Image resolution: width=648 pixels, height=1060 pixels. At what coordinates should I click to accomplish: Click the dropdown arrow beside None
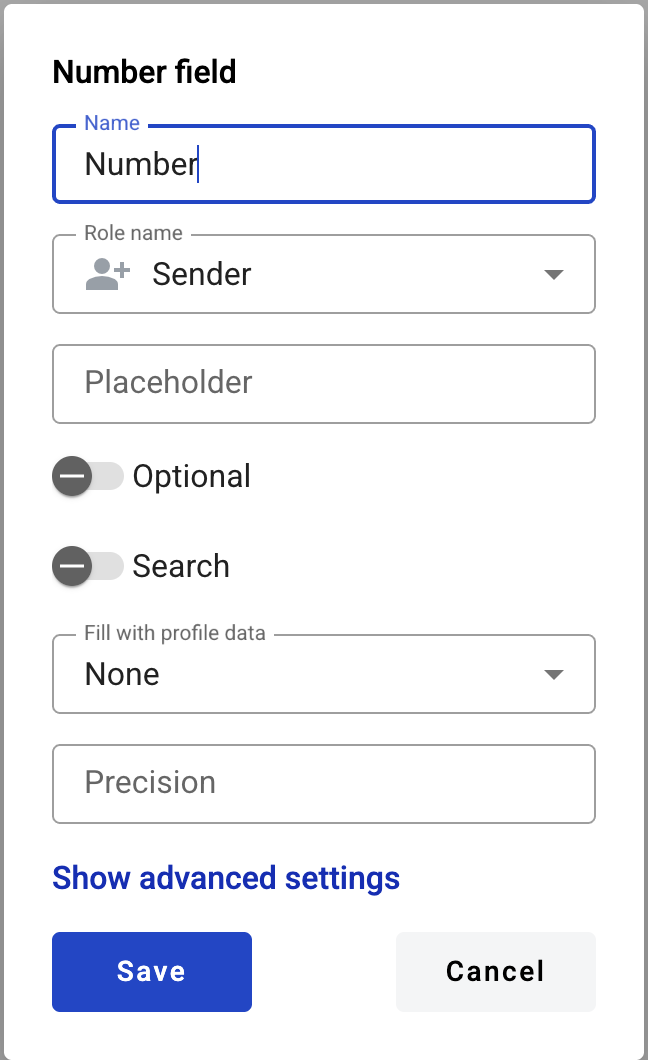[x=553, y=674]
